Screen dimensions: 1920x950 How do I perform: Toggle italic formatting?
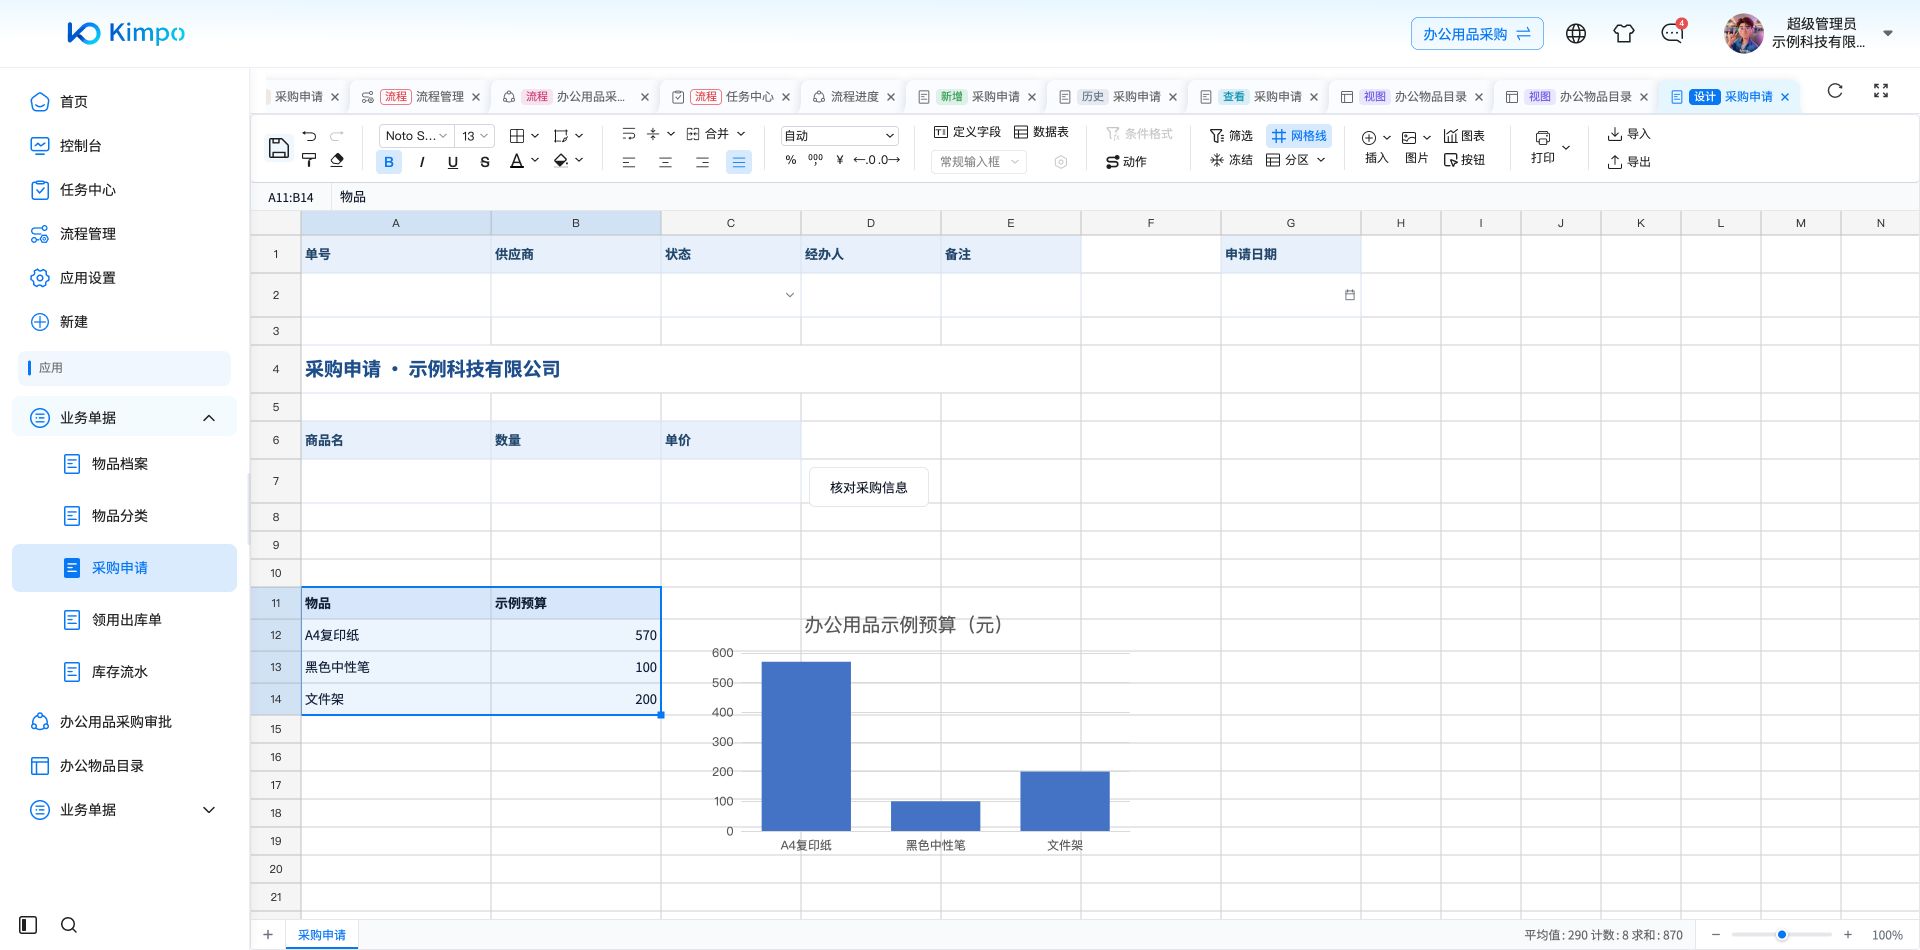(x=421, y=162)
